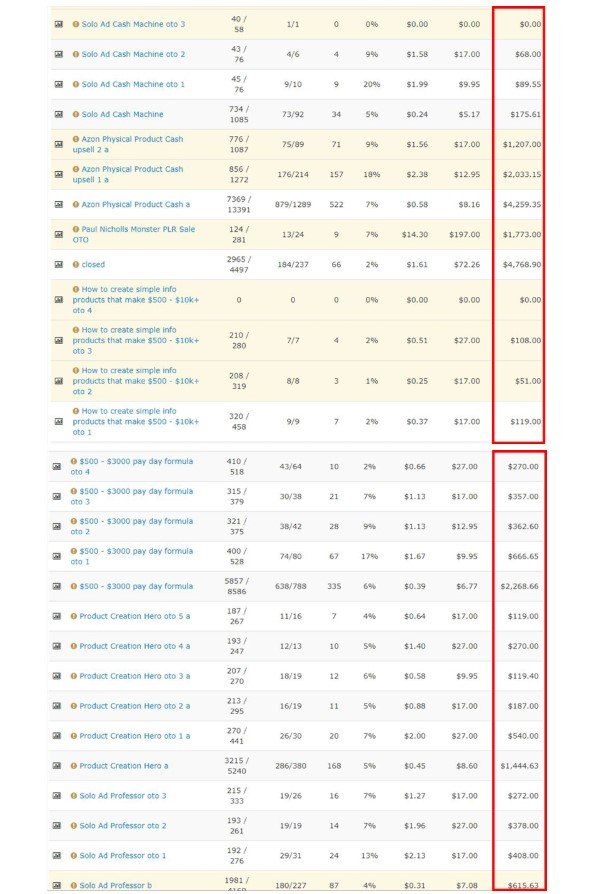
Task: Select the 638/788 cell
Action: coord(291,586)
